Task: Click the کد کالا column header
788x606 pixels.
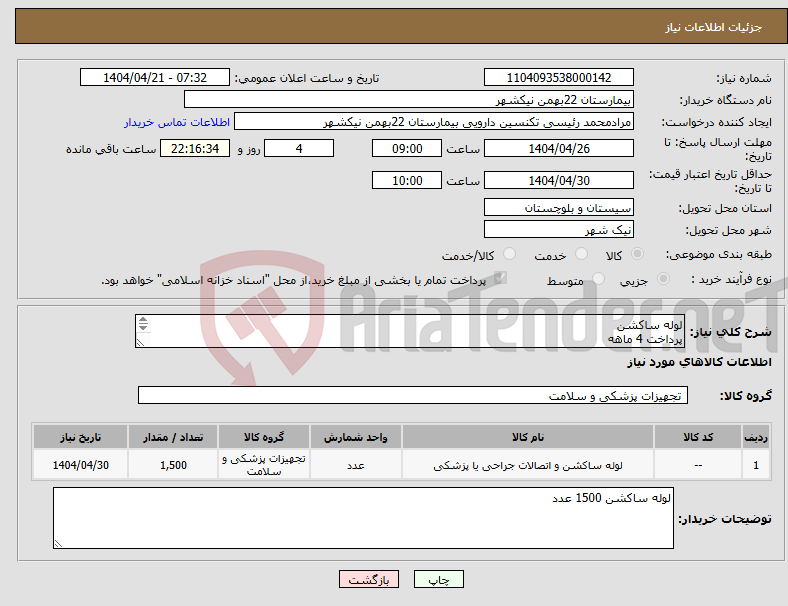Action: (698, 437)
